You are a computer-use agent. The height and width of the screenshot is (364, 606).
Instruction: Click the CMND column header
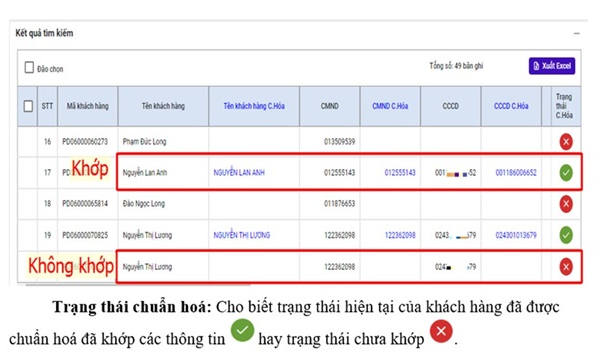330,106
